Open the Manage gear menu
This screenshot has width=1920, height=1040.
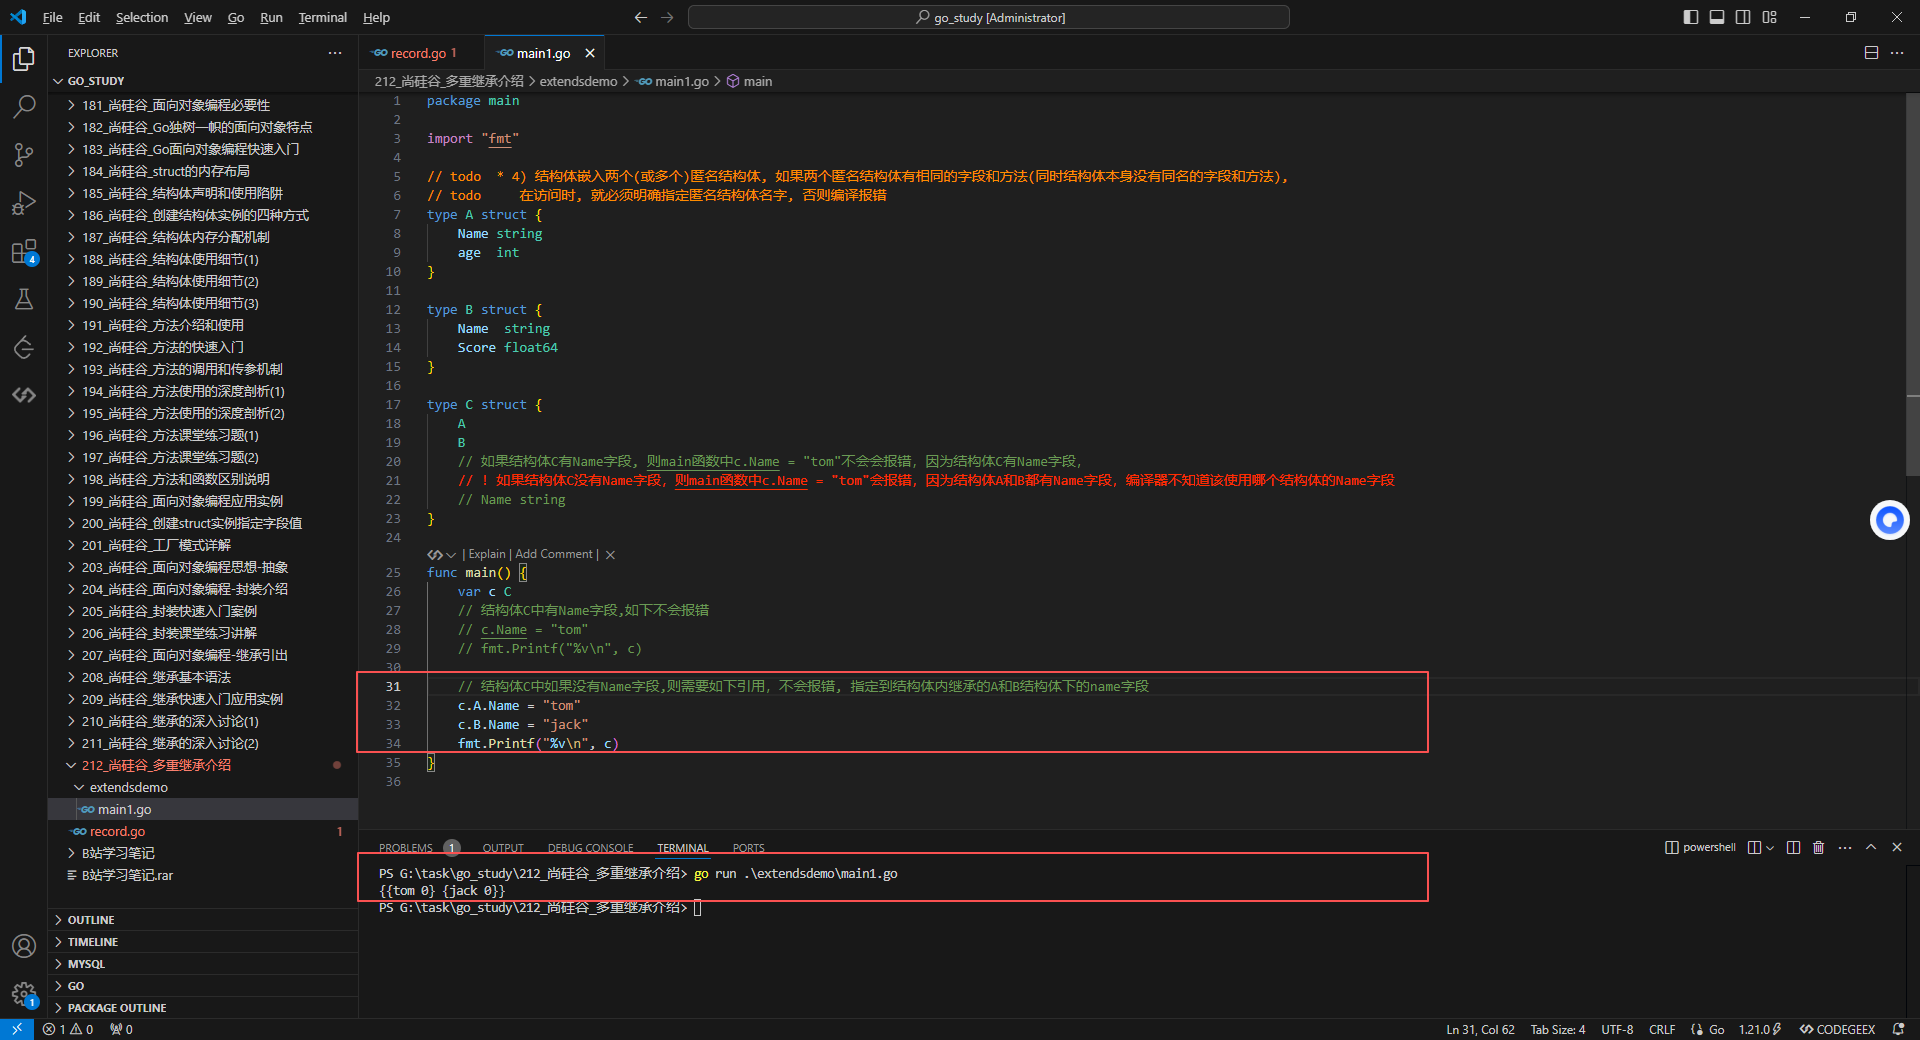click(24, 994)
